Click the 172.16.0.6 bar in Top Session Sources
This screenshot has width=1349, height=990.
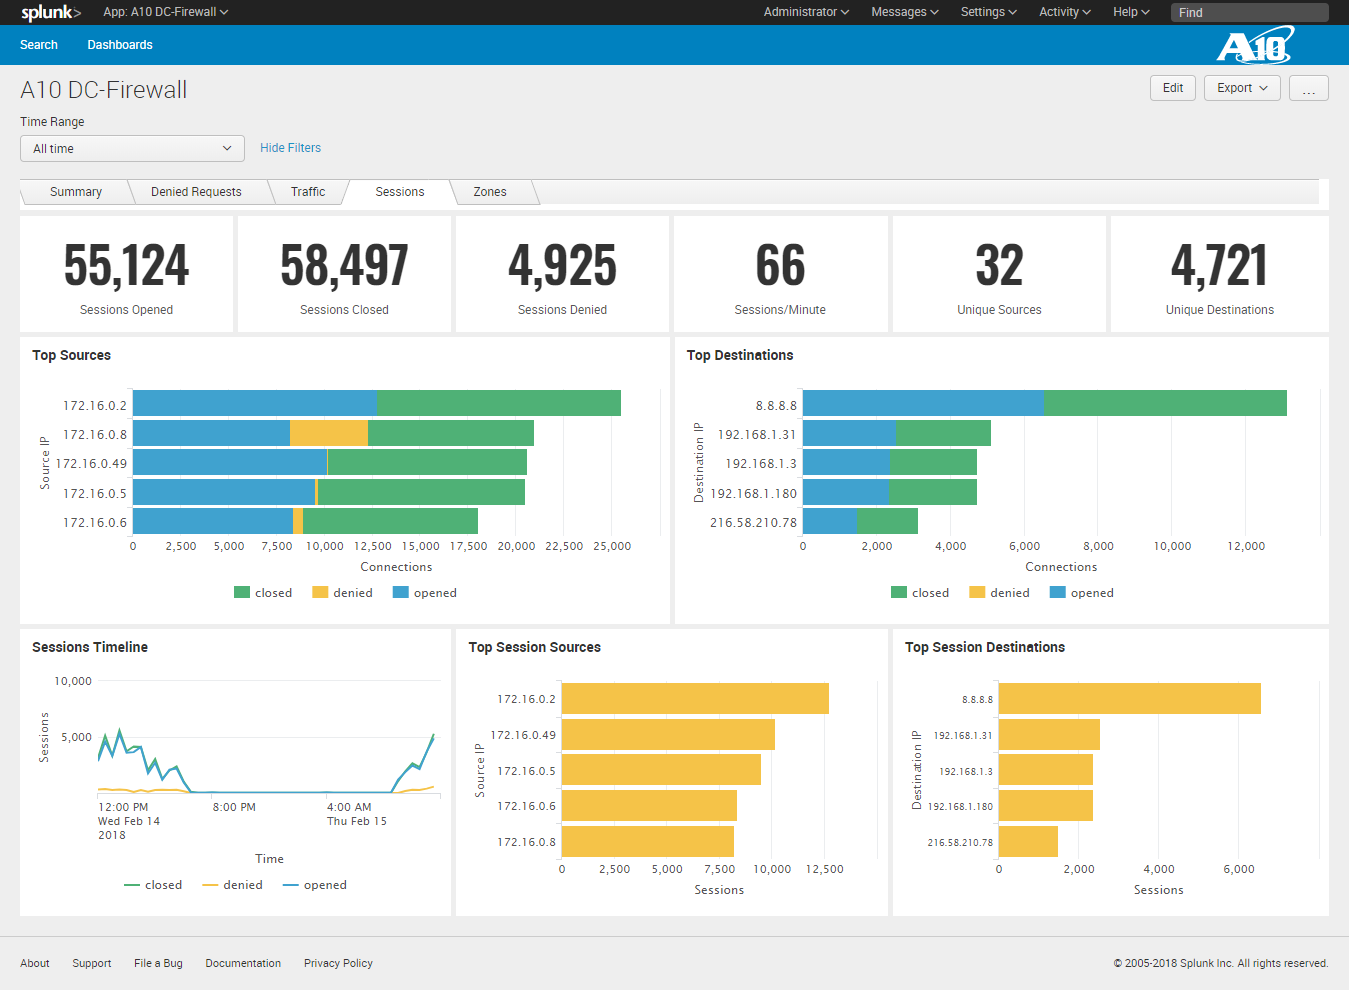[x=649, y=805]
